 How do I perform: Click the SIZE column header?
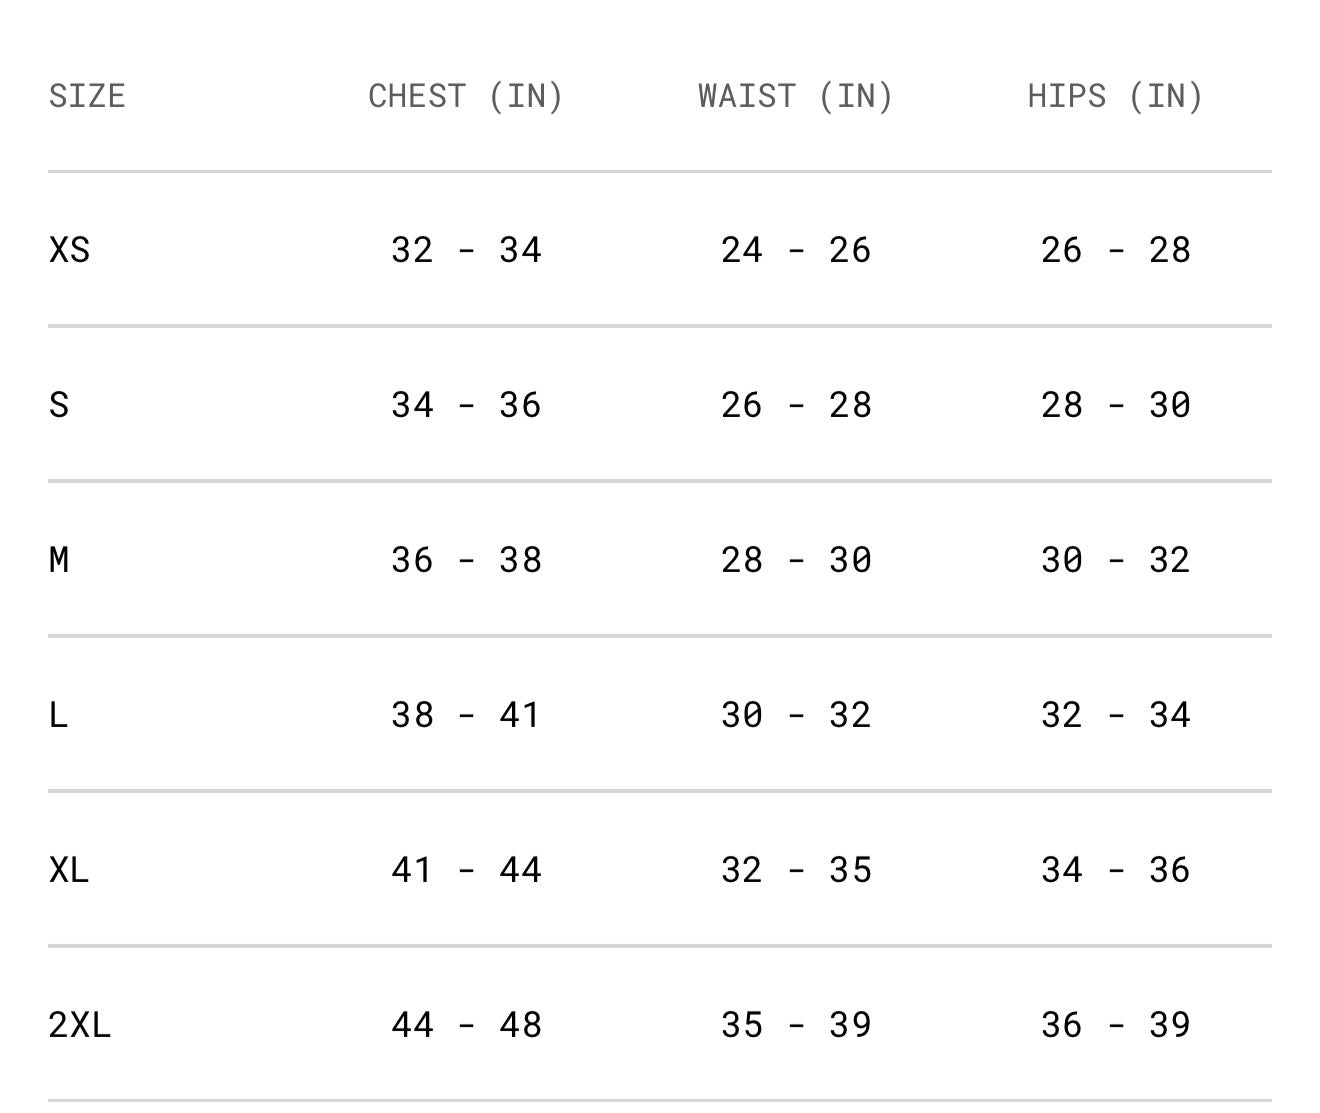click(x=87, y=96)
